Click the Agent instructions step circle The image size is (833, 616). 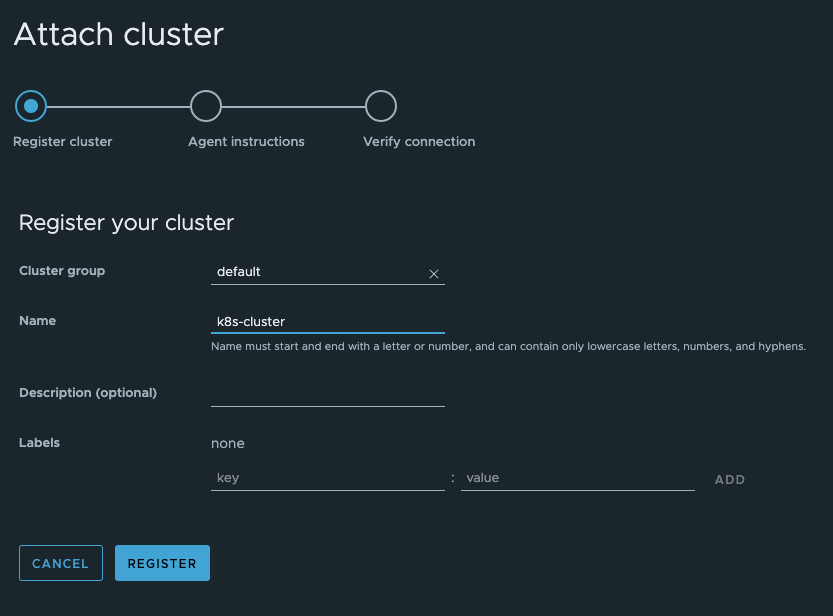pos(205,105)
